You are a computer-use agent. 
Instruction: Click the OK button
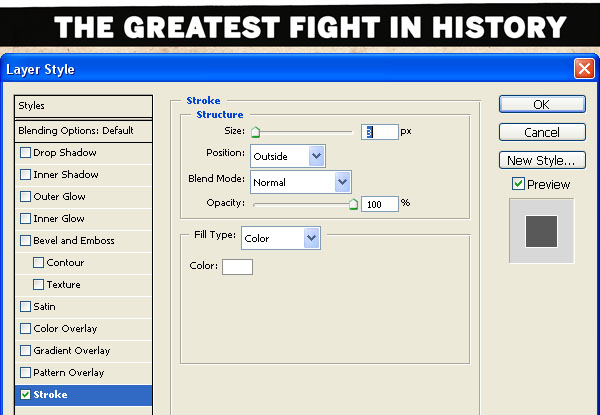tap(541, 104)
